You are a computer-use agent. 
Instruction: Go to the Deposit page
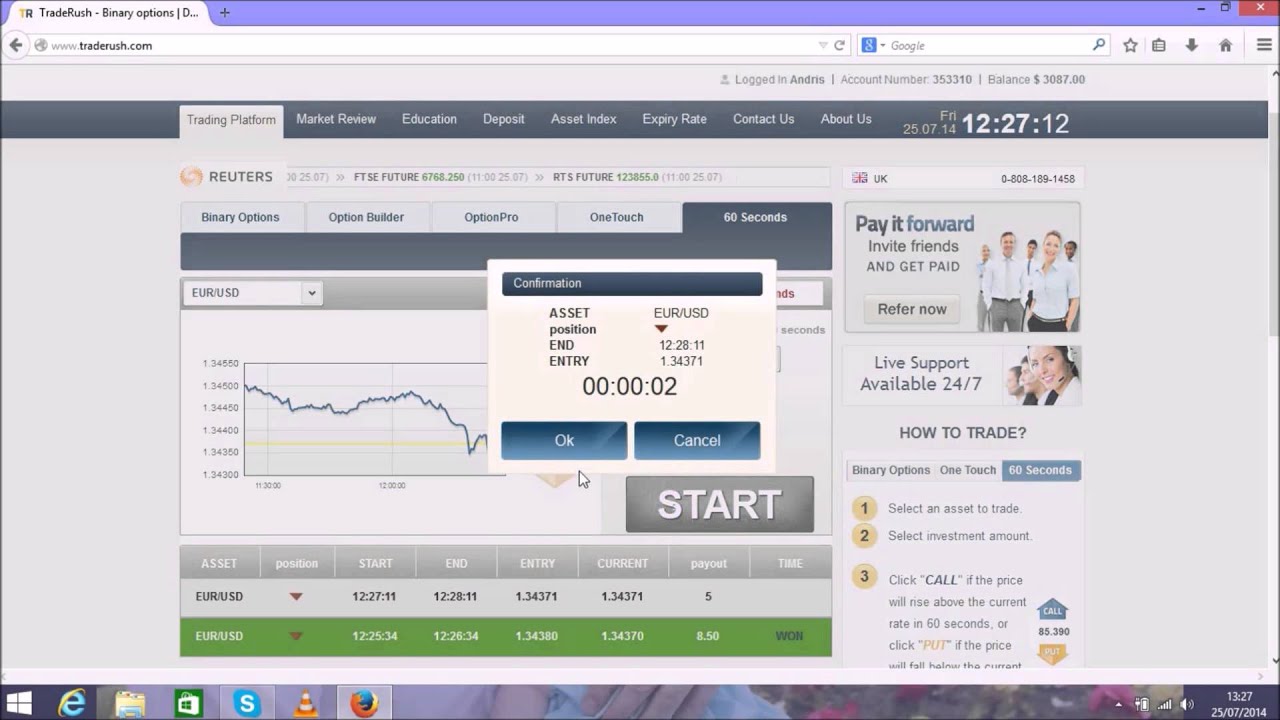tap(503, 119)
